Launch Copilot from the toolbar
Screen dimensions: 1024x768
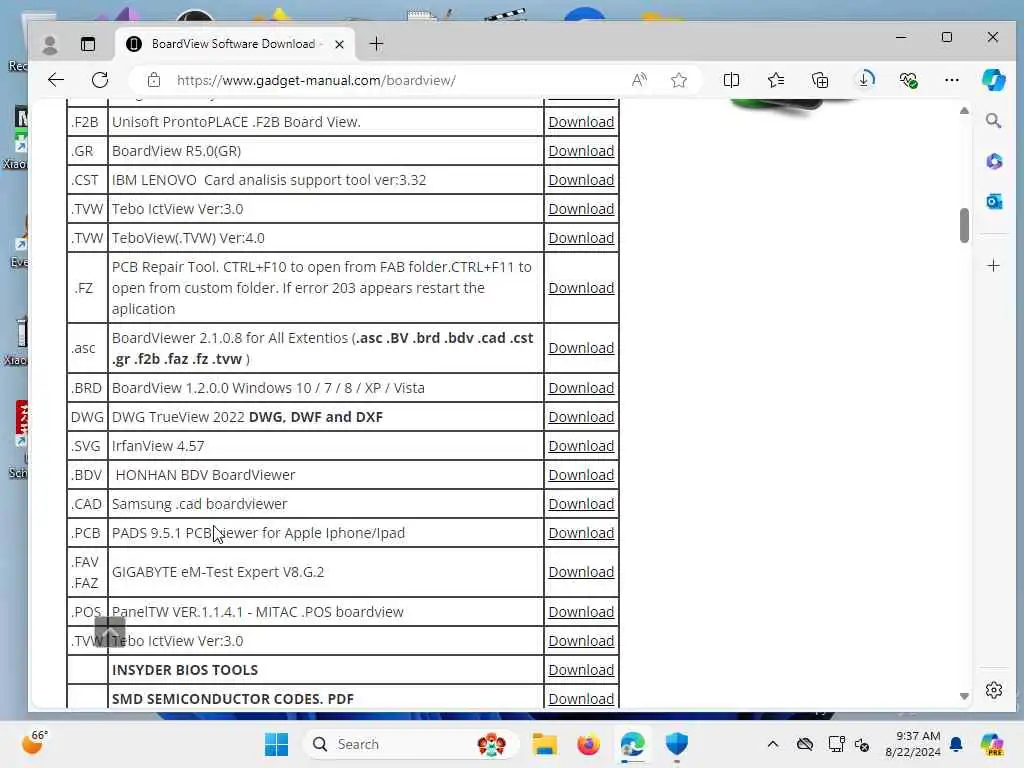click(x=993, y=80)
